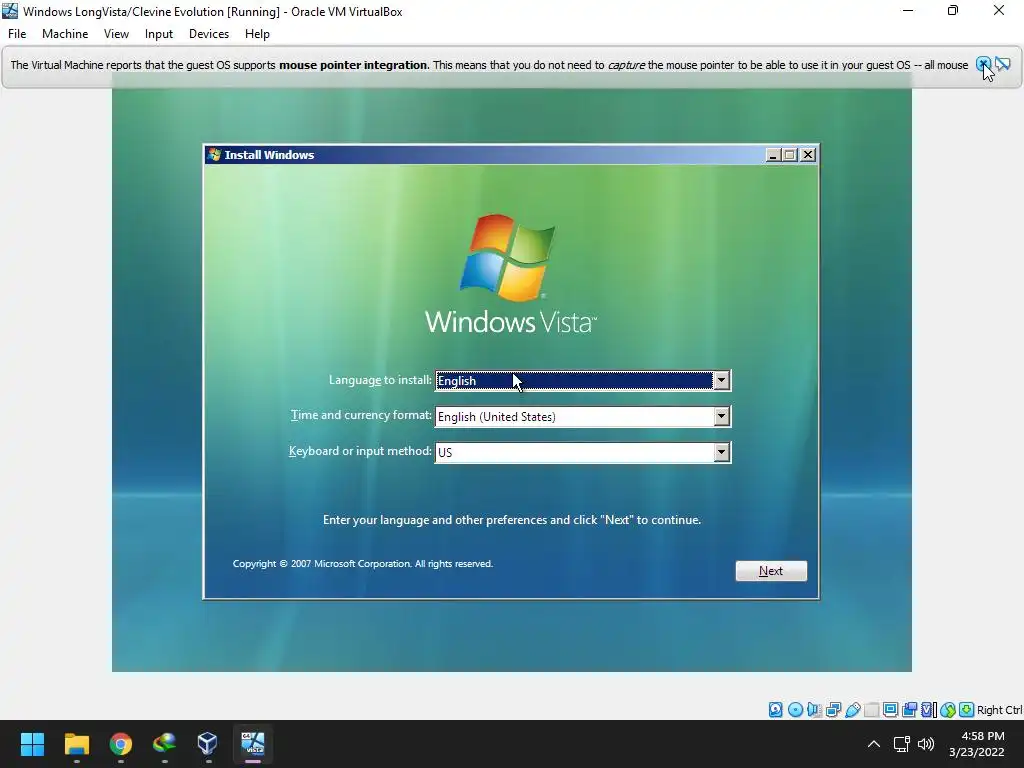Screen dimensions: 1024x768
Task: Click the USB devices status icon
Action: (x=853, y=710)
